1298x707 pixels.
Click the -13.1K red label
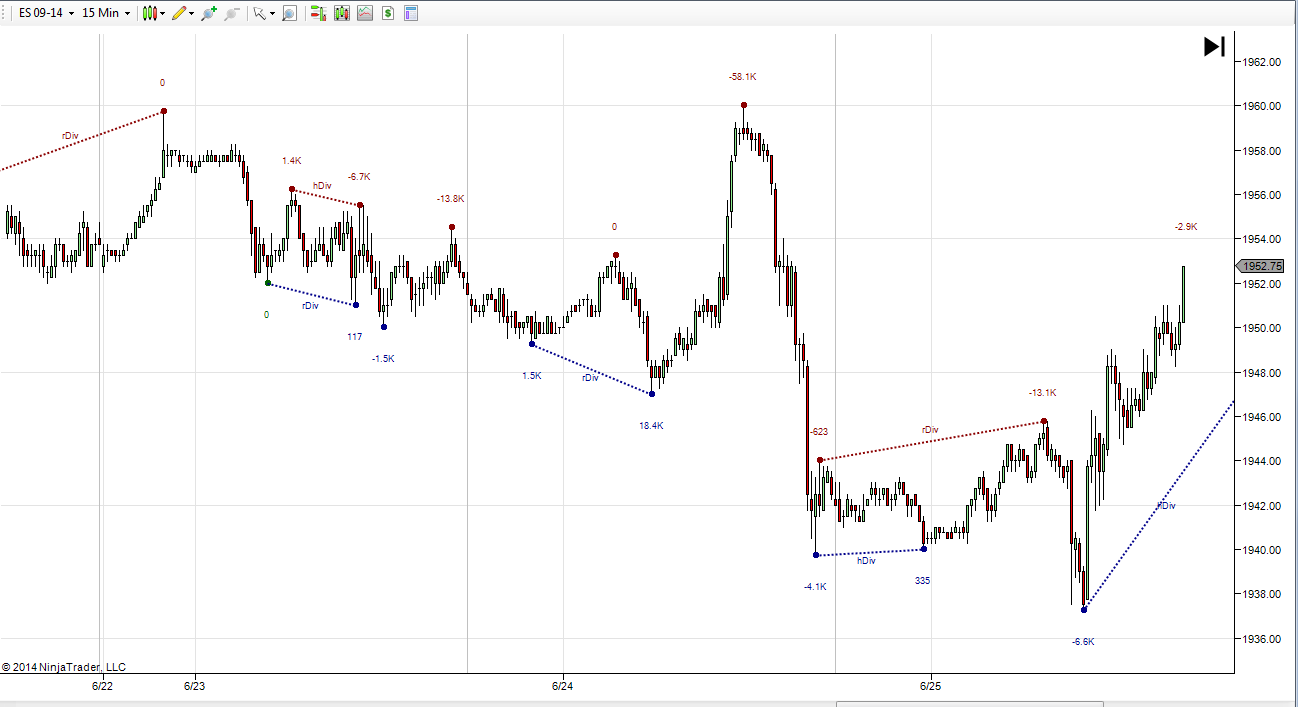1043,392
